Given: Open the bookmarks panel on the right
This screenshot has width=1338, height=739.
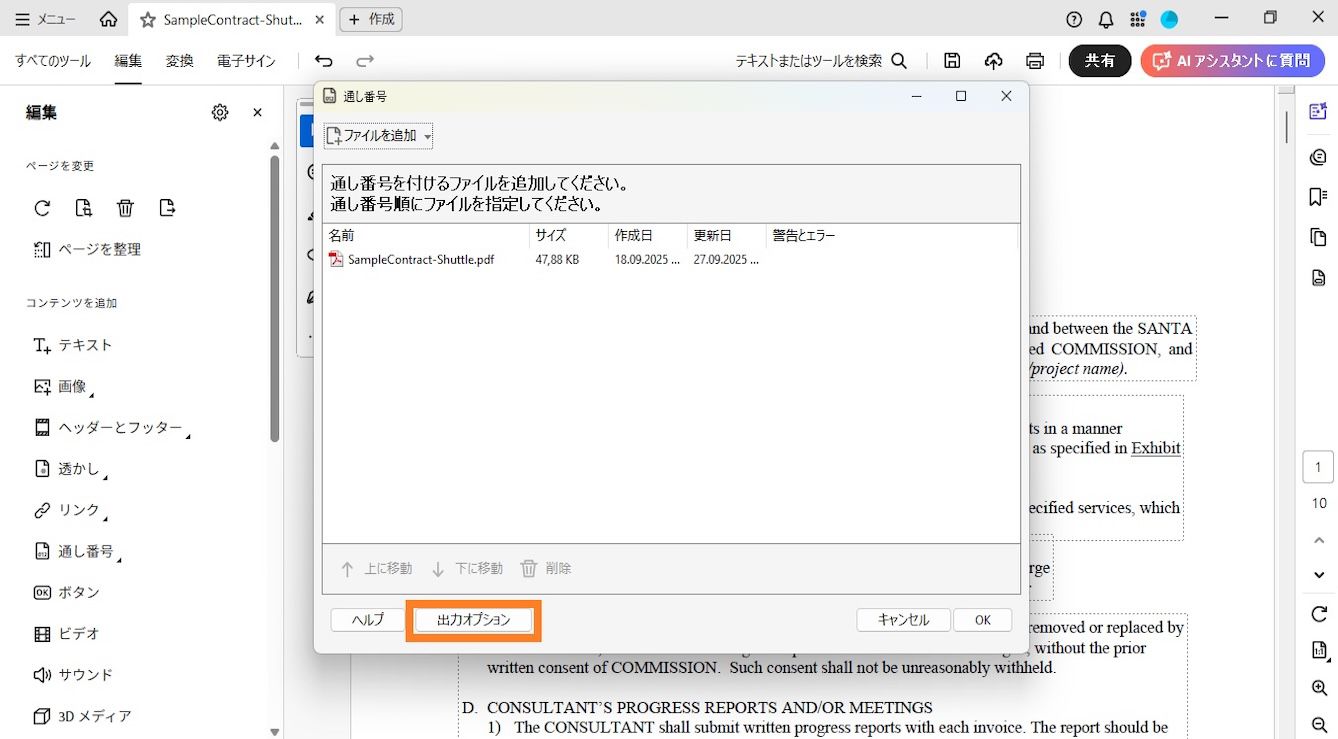Looking at the screenshot, I should [x=1317, y=197].
